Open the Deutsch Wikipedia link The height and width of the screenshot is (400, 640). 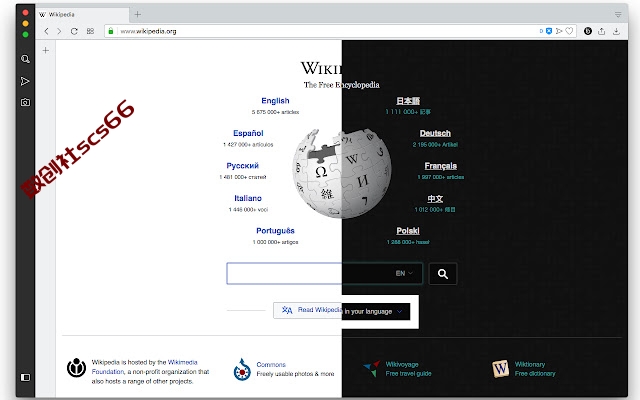click(x=435, y=133)
